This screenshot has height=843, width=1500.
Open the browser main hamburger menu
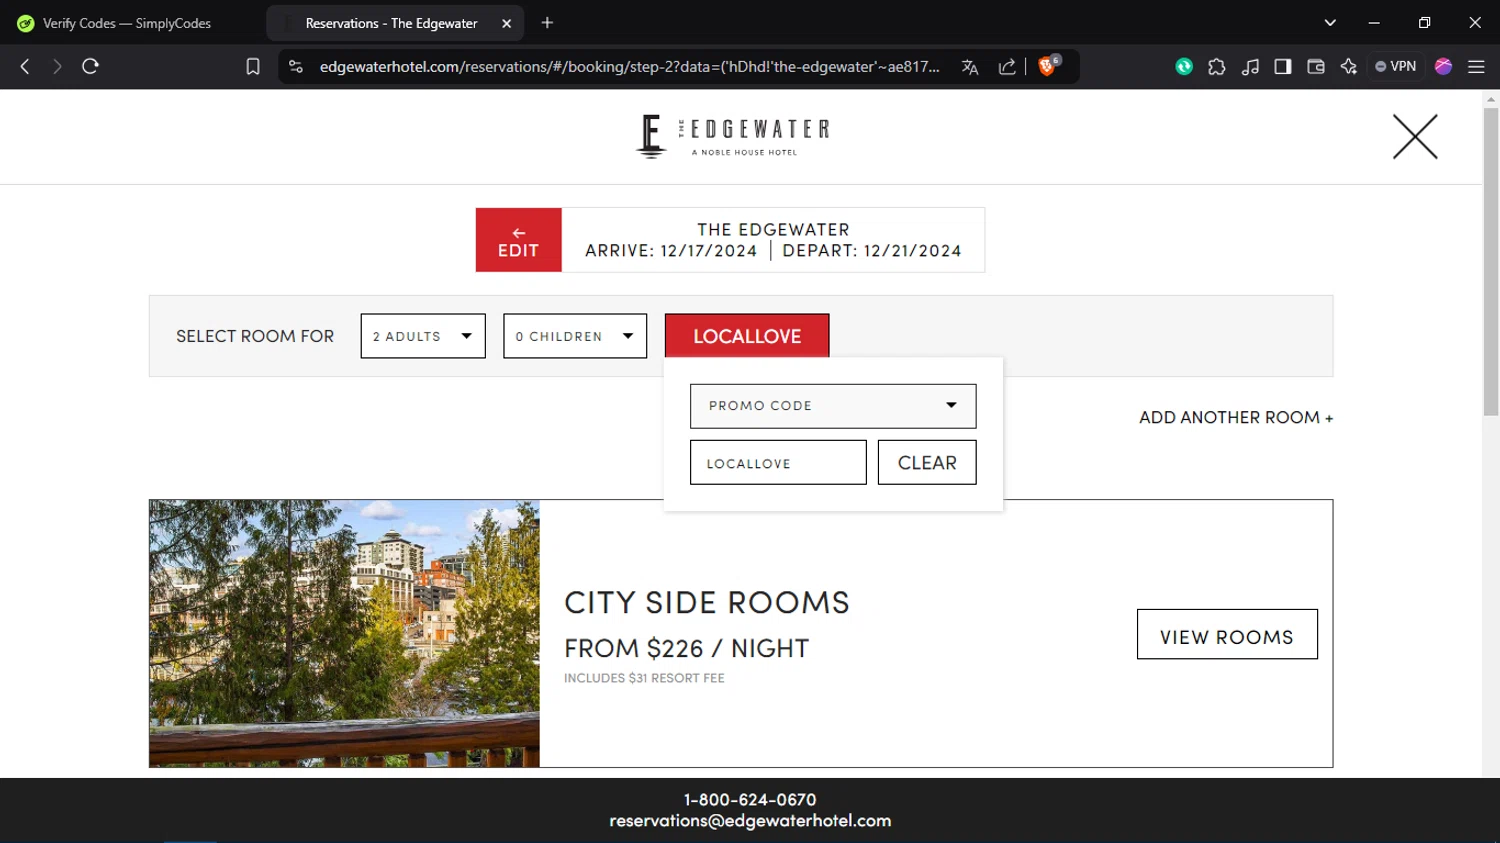pyautogui.click(x=1476, y=67)
